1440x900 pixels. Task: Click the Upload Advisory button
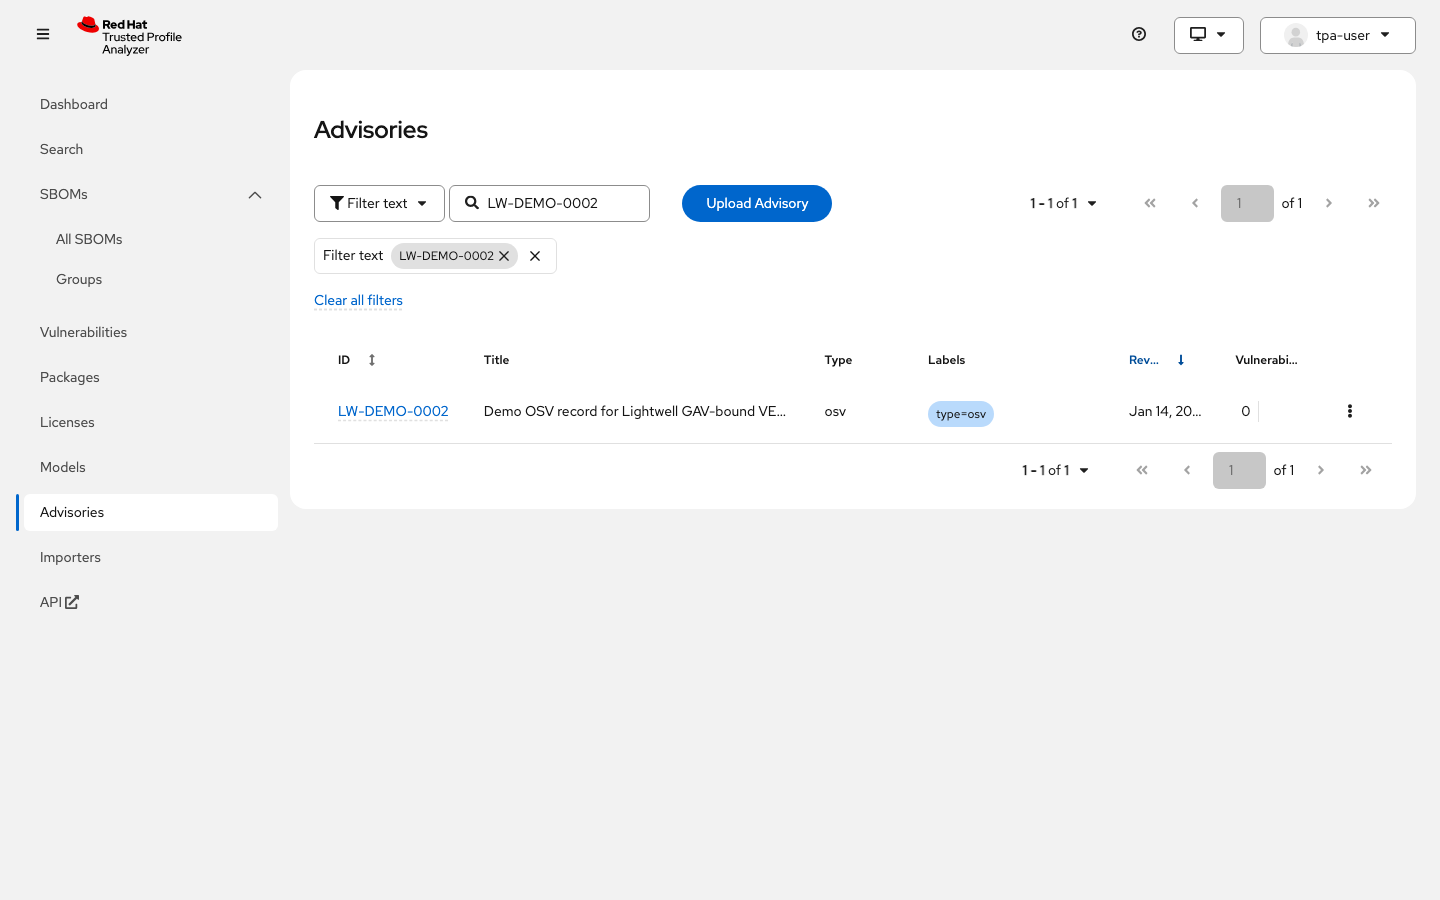point(757,203)
